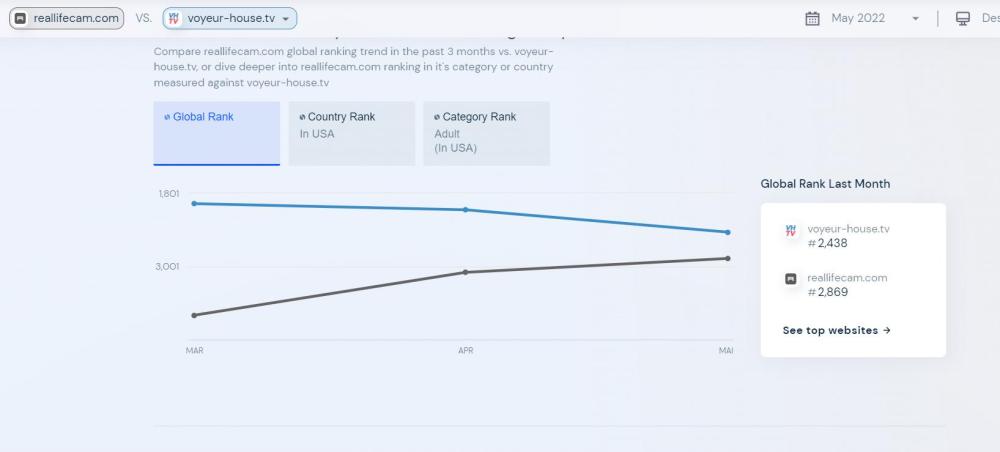Click the info icon on the Category Rank tab
Screen dimensions: 1000x452
(x=437, y=117)
